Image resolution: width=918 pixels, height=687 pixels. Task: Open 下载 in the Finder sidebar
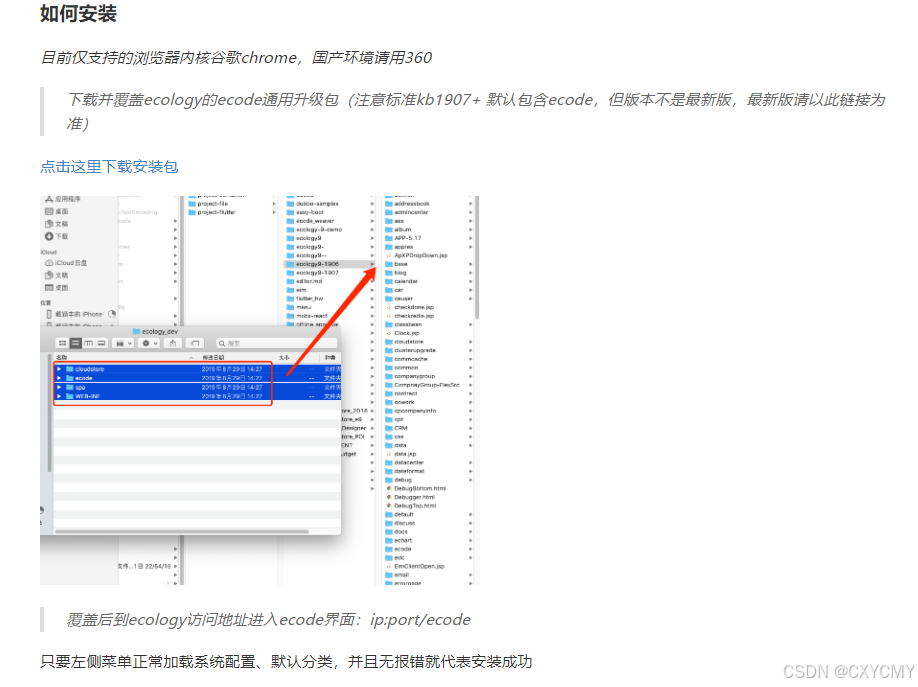tap(63, 236)
